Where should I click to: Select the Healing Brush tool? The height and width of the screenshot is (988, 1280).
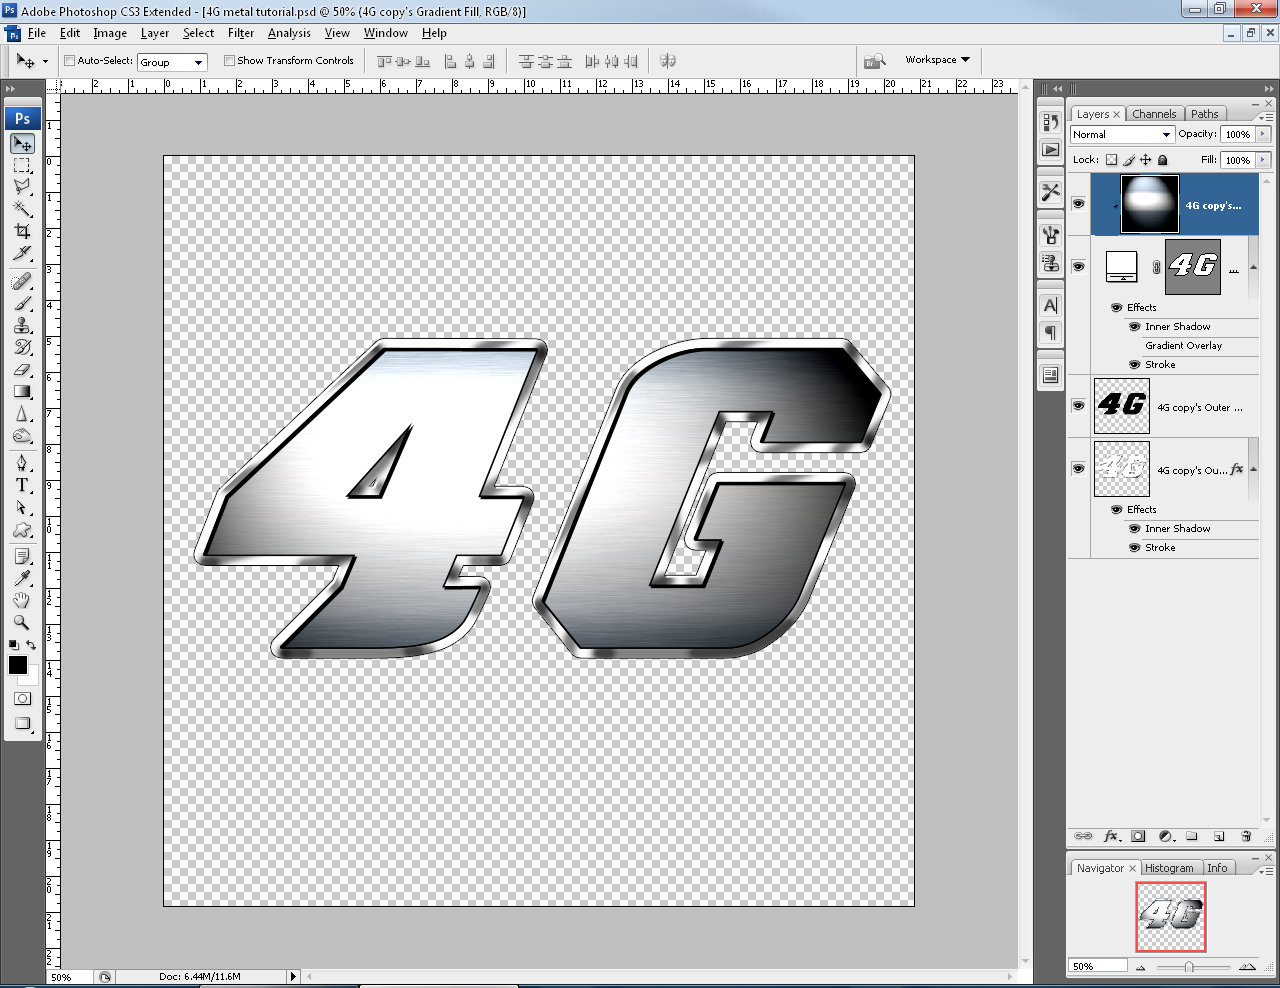[22, 282]
